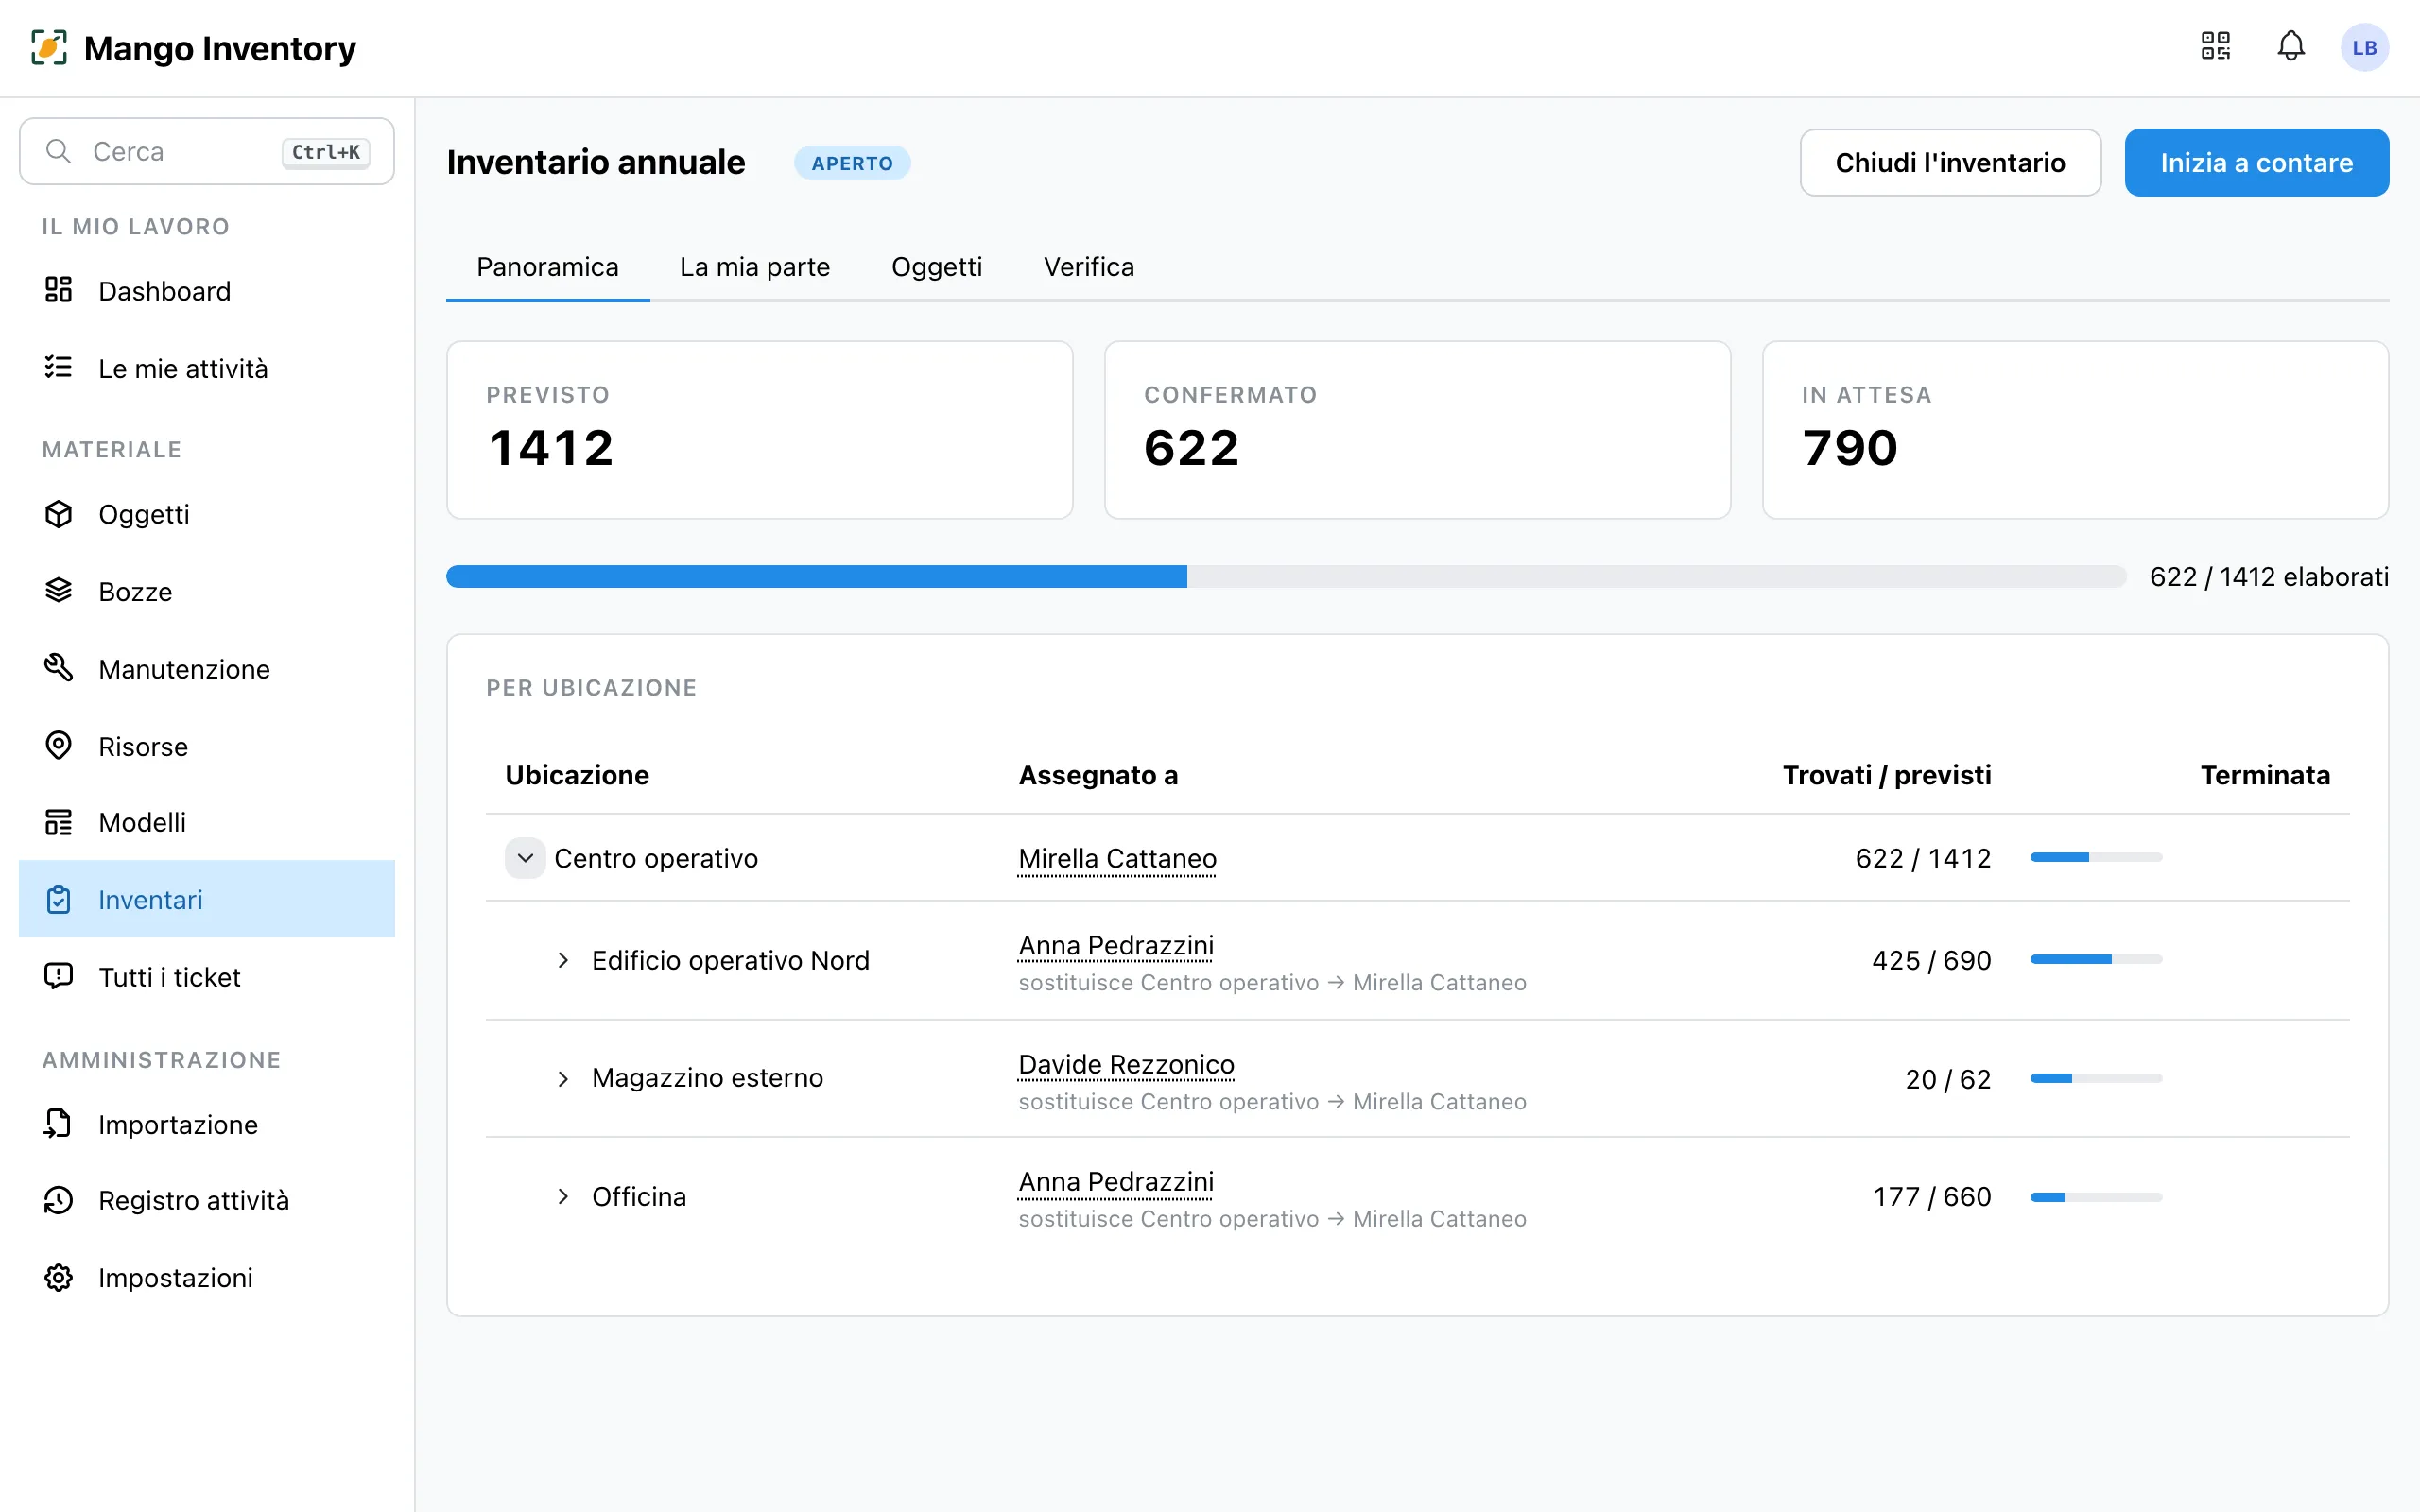
Task: Click the Magazzino esterno row progress bar
Action: click(2096, 1078)
